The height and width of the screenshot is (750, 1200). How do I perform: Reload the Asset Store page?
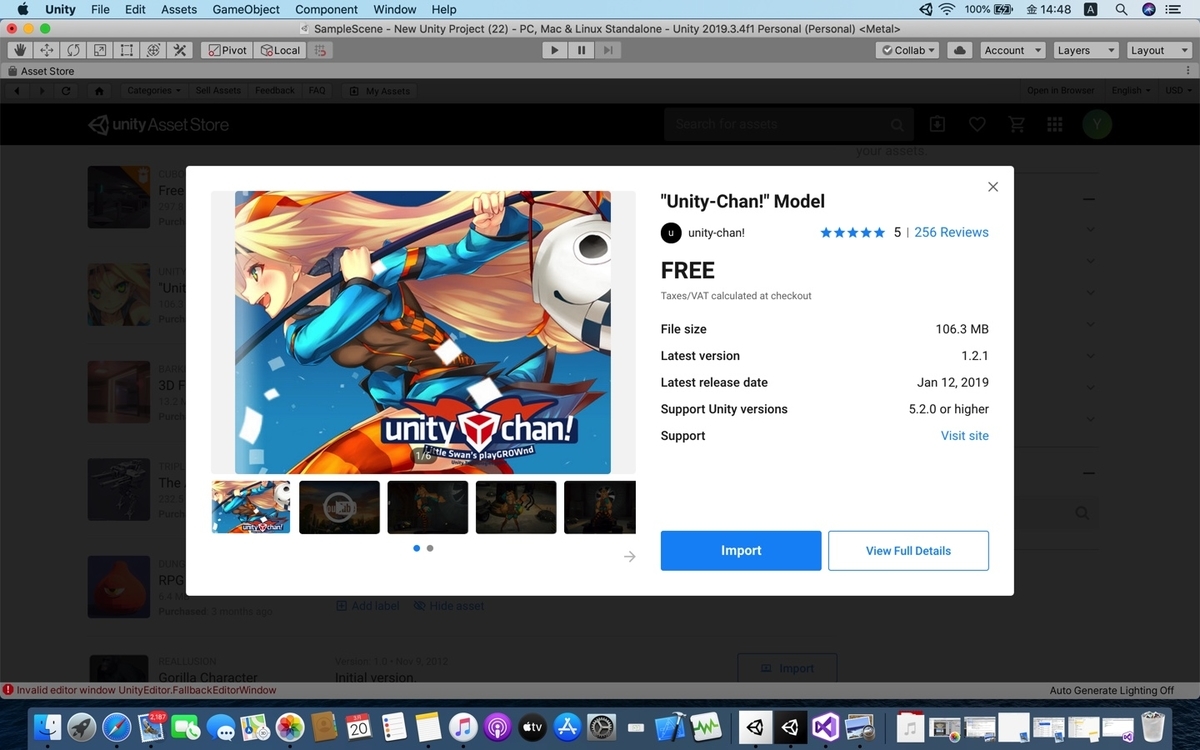[x=66, y=91]
